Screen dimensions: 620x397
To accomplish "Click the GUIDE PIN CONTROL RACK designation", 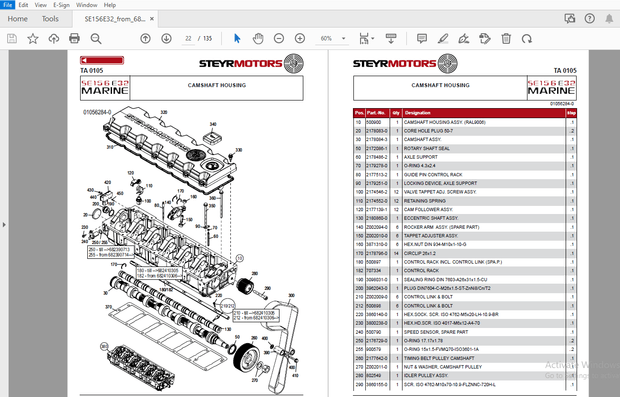I will (x=433, y=174).
